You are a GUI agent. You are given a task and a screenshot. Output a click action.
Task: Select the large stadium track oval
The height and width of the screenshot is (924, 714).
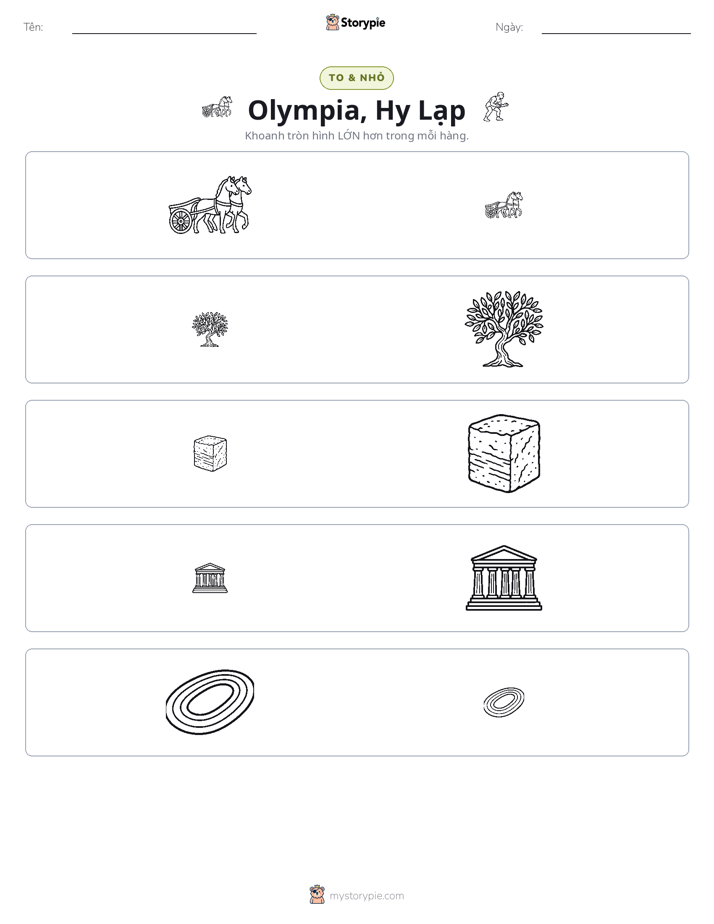click(x=210, y=702)
